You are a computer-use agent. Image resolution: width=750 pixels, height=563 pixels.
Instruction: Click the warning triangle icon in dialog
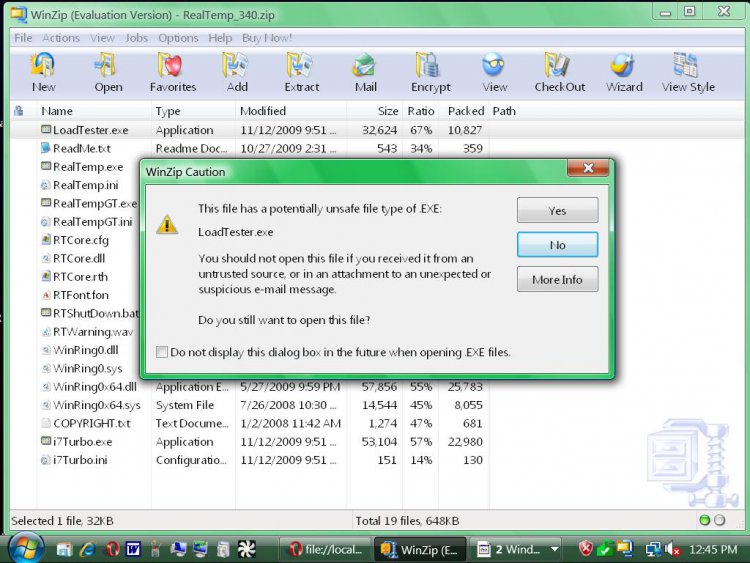coord(167,225)
